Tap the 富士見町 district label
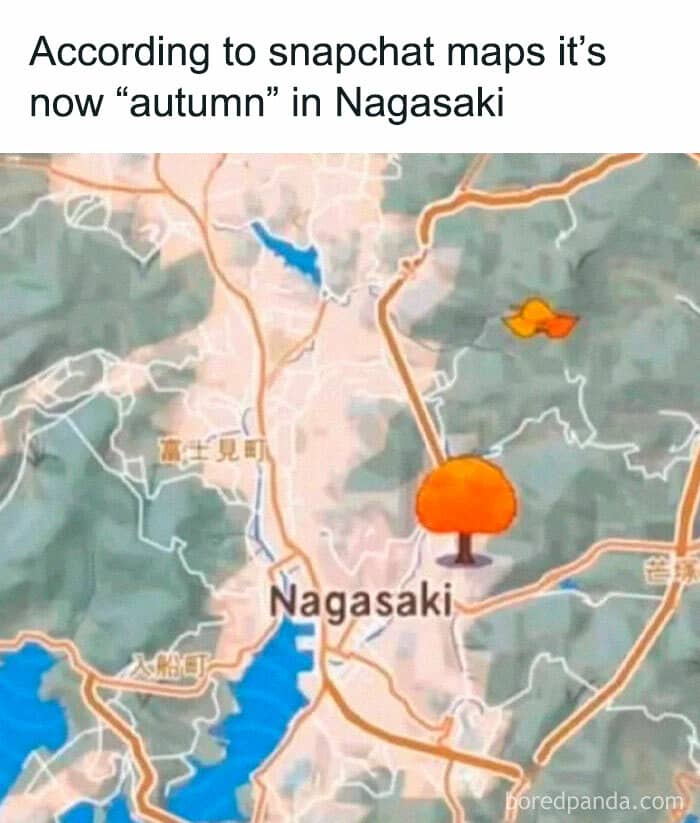The height and width of the screenshot is (823, 700). click(212, 453)
